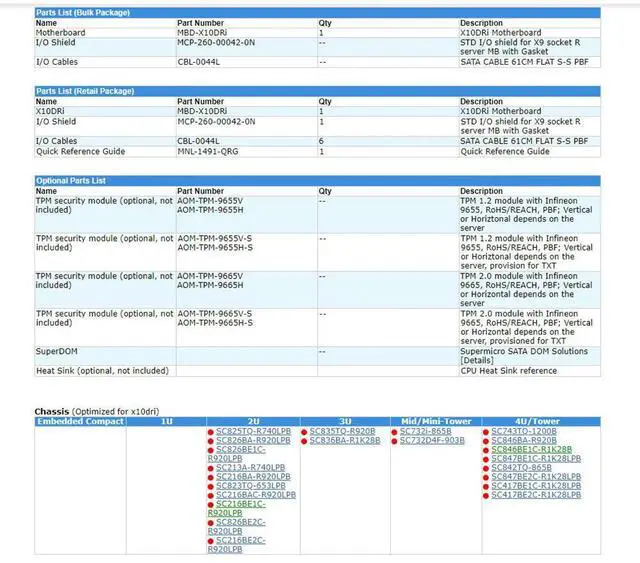Select the 2U chassis column header

pyautogui.click(x=253, y=422)
